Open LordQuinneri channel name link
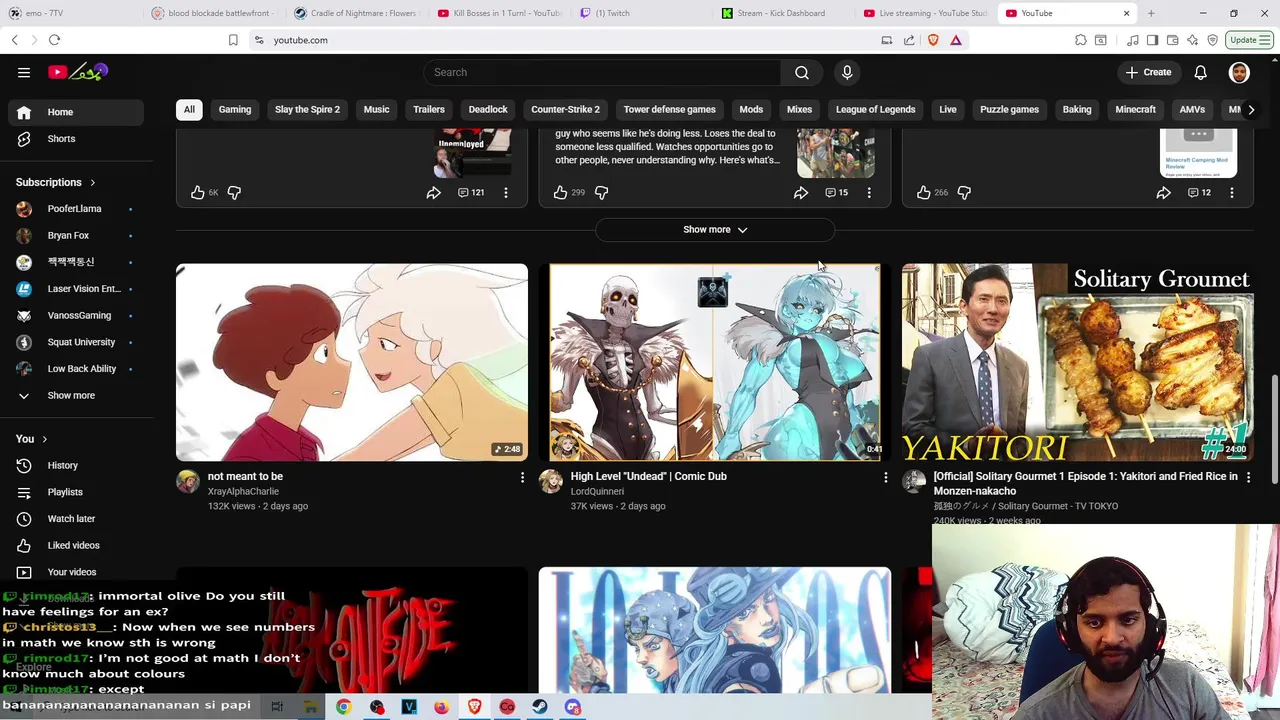The image size is (1280, 720). [x=597, y=492]
